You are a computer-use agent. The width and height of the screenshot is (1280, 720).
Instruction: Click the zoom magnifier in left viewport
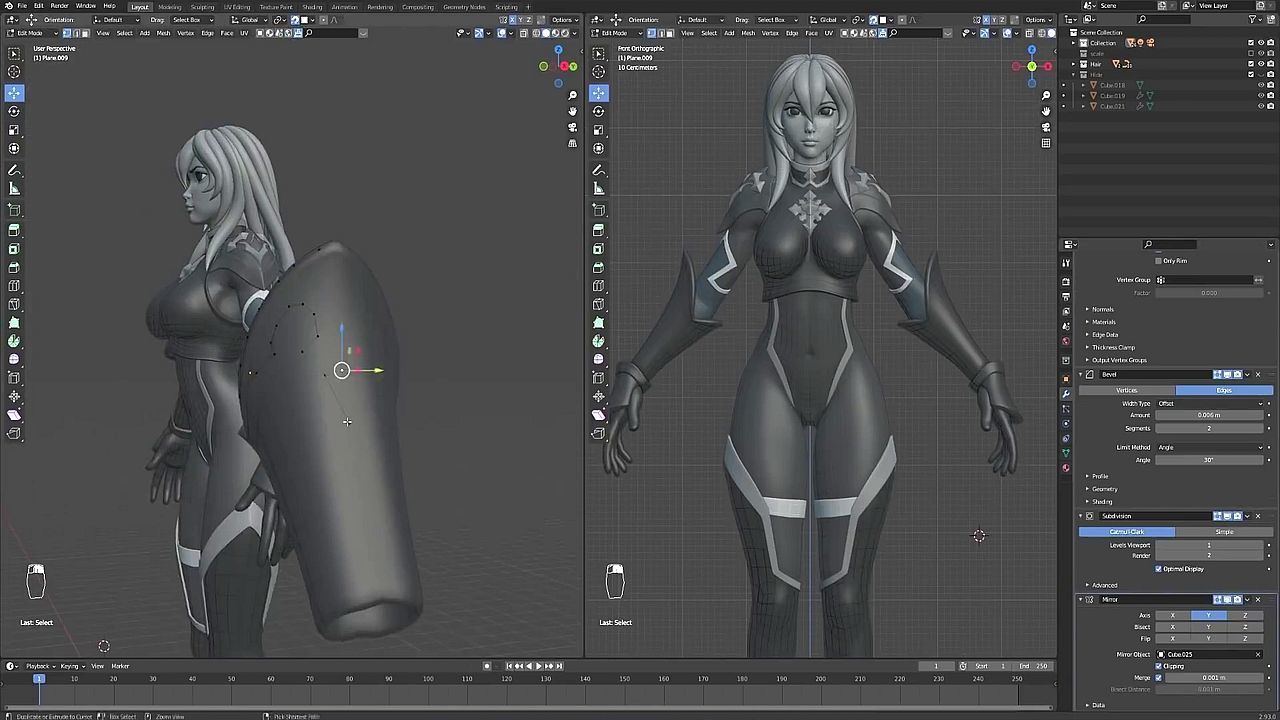[x=572, y=95]
